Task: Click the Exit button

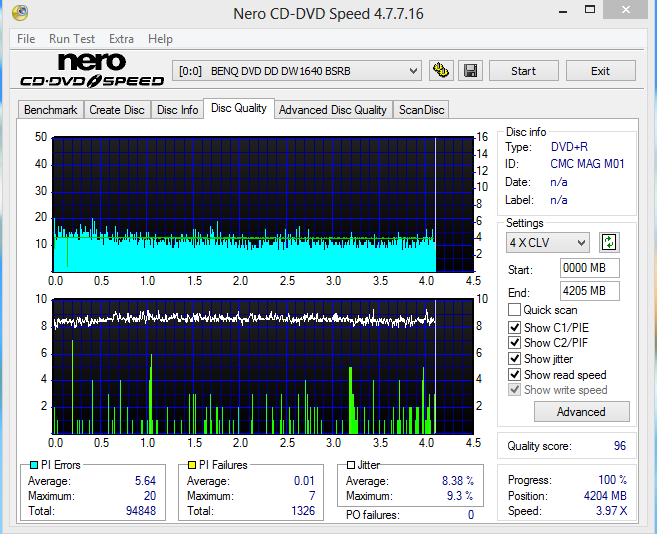Action: (600, 71)
